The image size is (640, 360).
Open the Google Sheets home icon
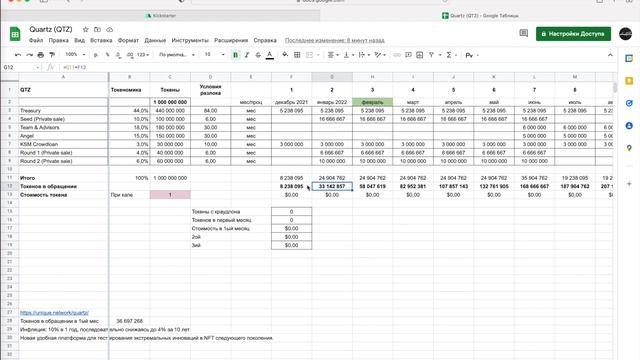coord(15,34)
